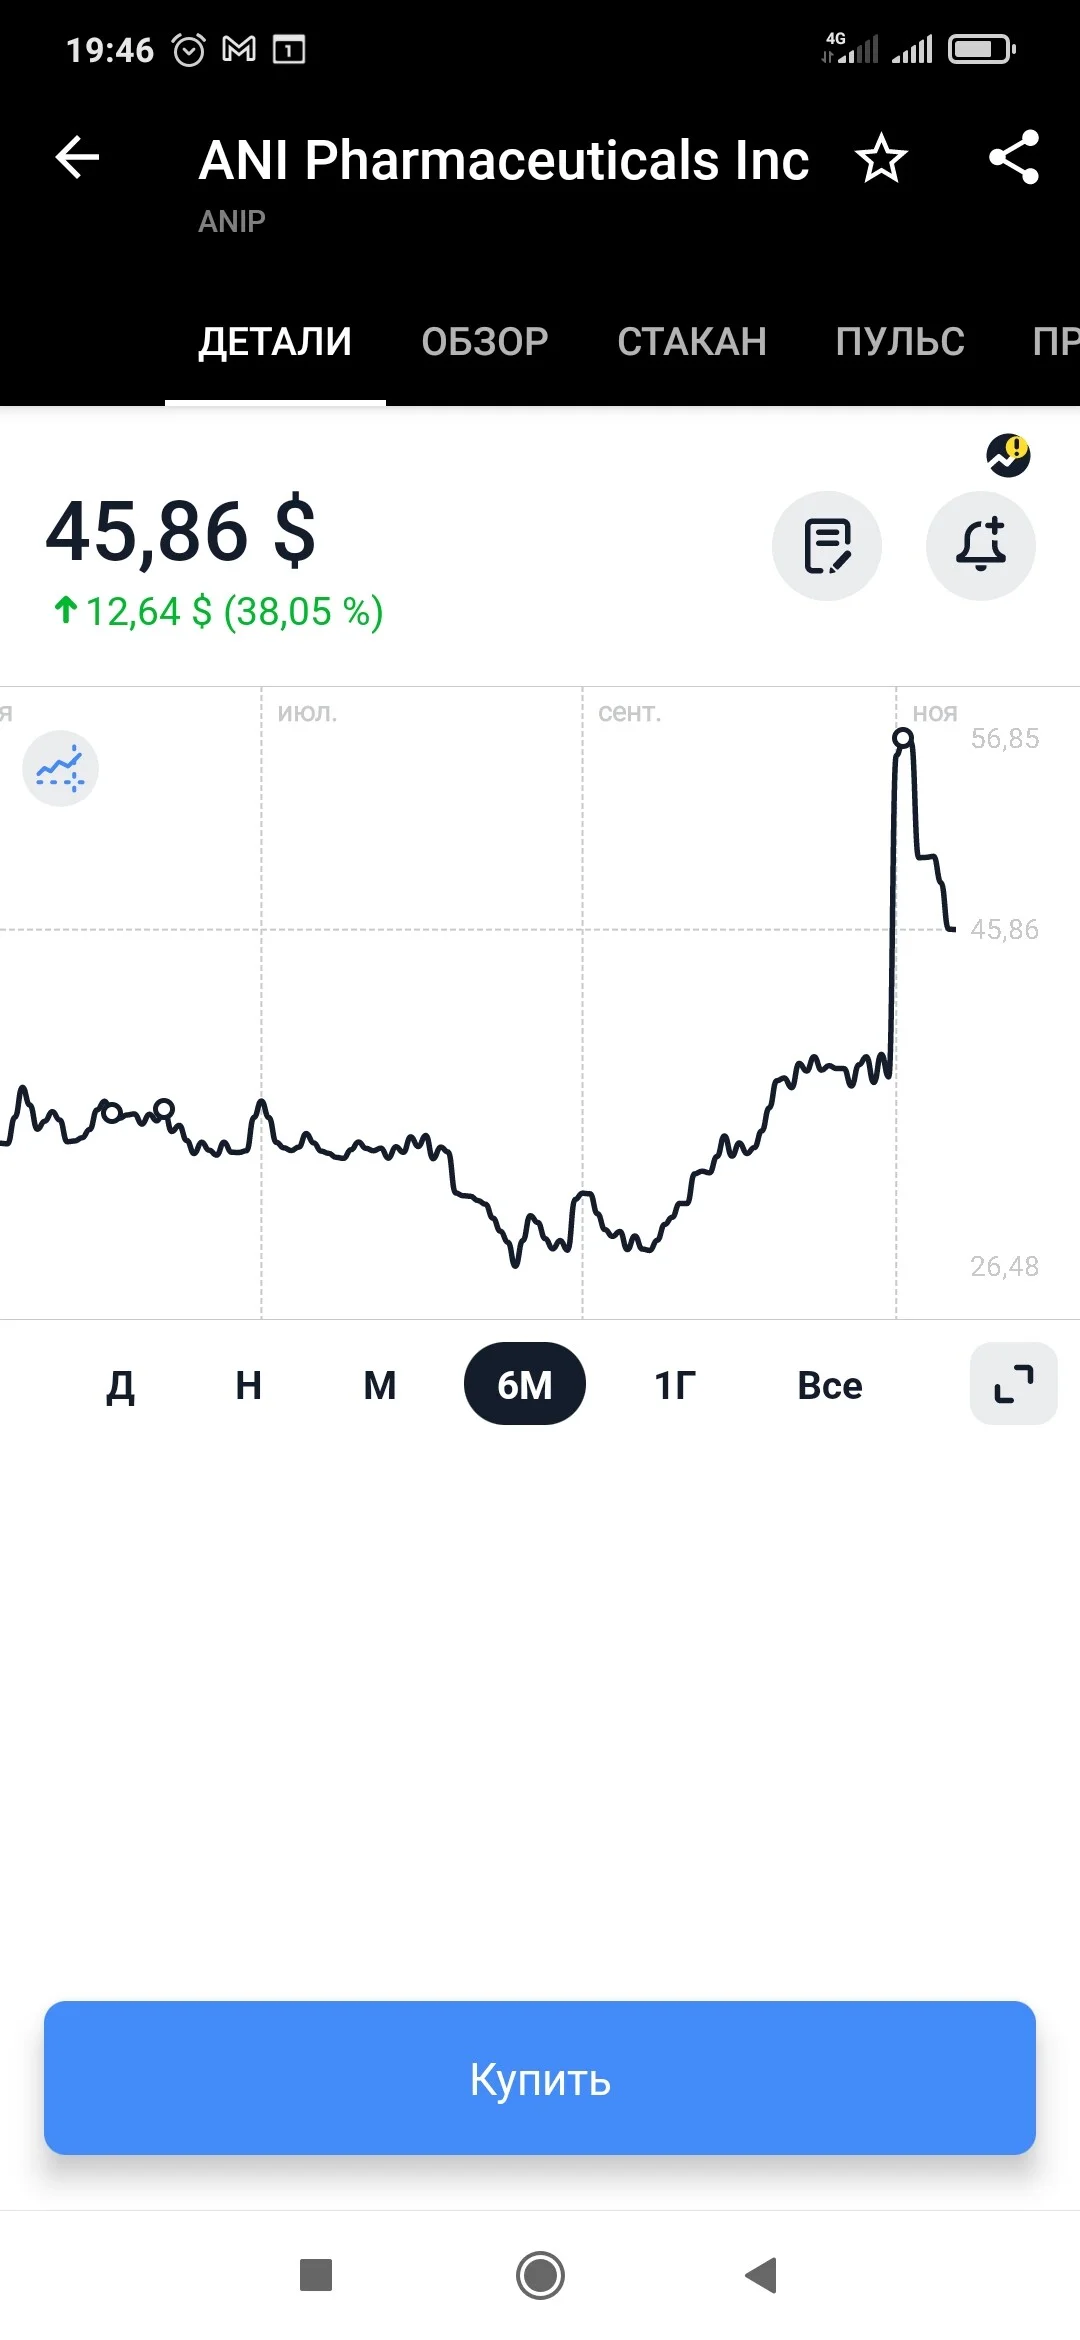
Task: Select the Все full range
Action: (830, 1385)
